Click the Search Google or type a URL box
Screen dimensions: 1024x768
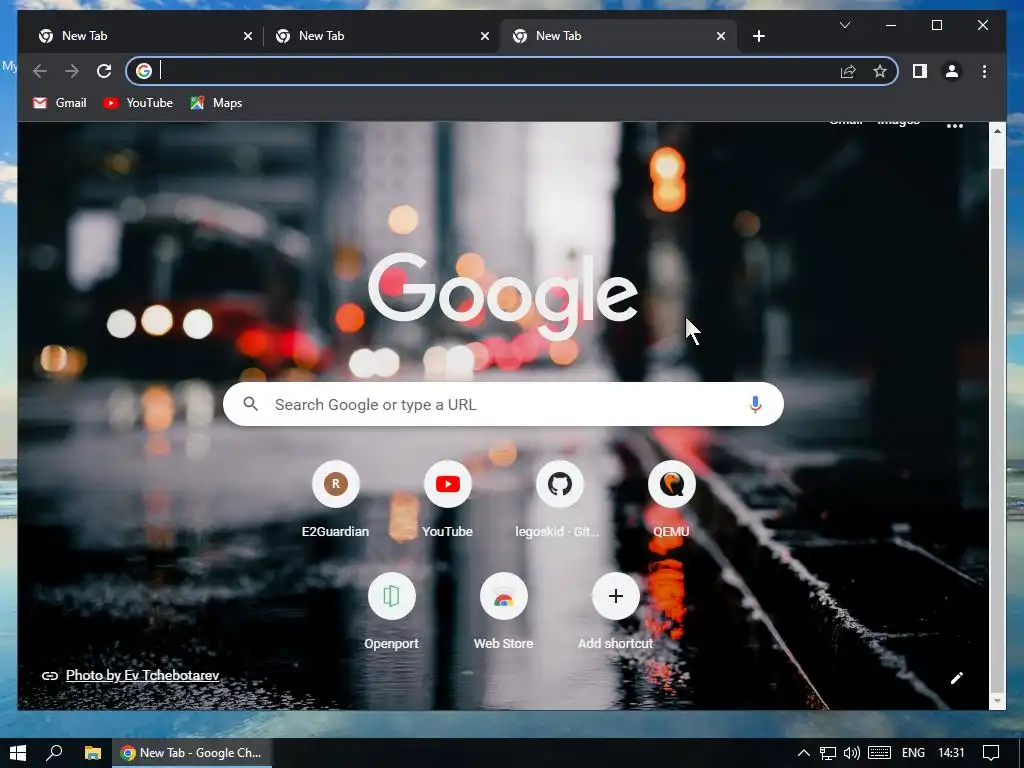coord(503,404)
